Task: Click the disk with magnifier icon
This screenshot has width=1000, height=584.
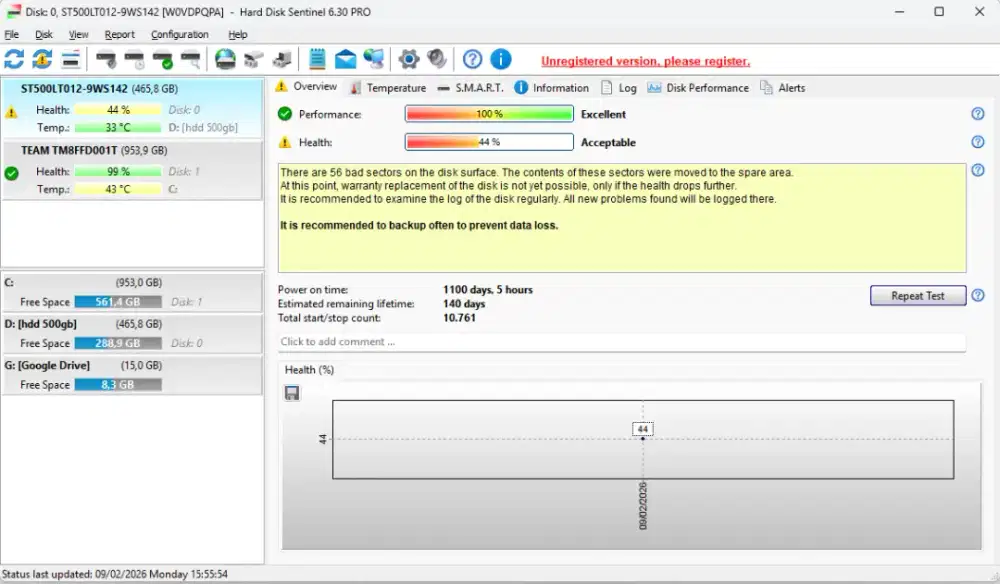Action: pyautogui.click(x=190, y=60)
